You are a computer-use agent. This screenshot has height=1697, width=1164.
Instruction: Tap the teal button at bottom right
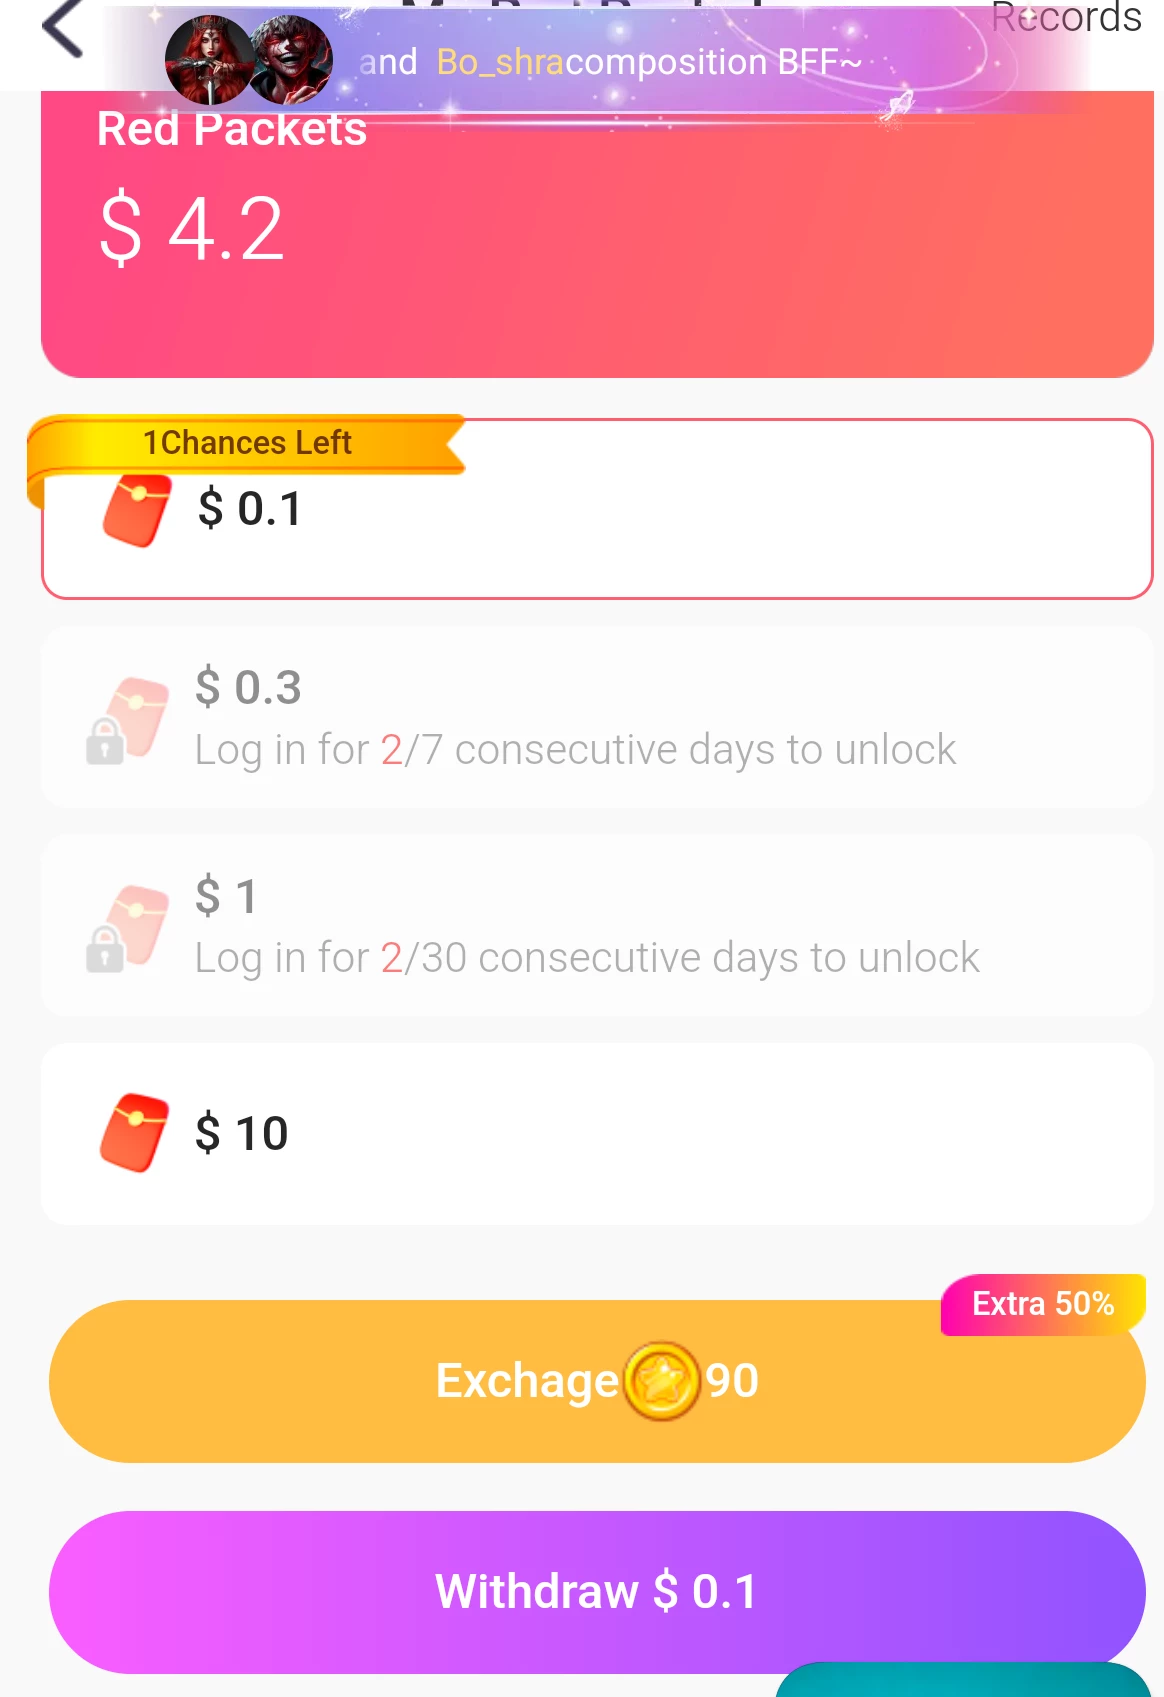[963, 1680]
